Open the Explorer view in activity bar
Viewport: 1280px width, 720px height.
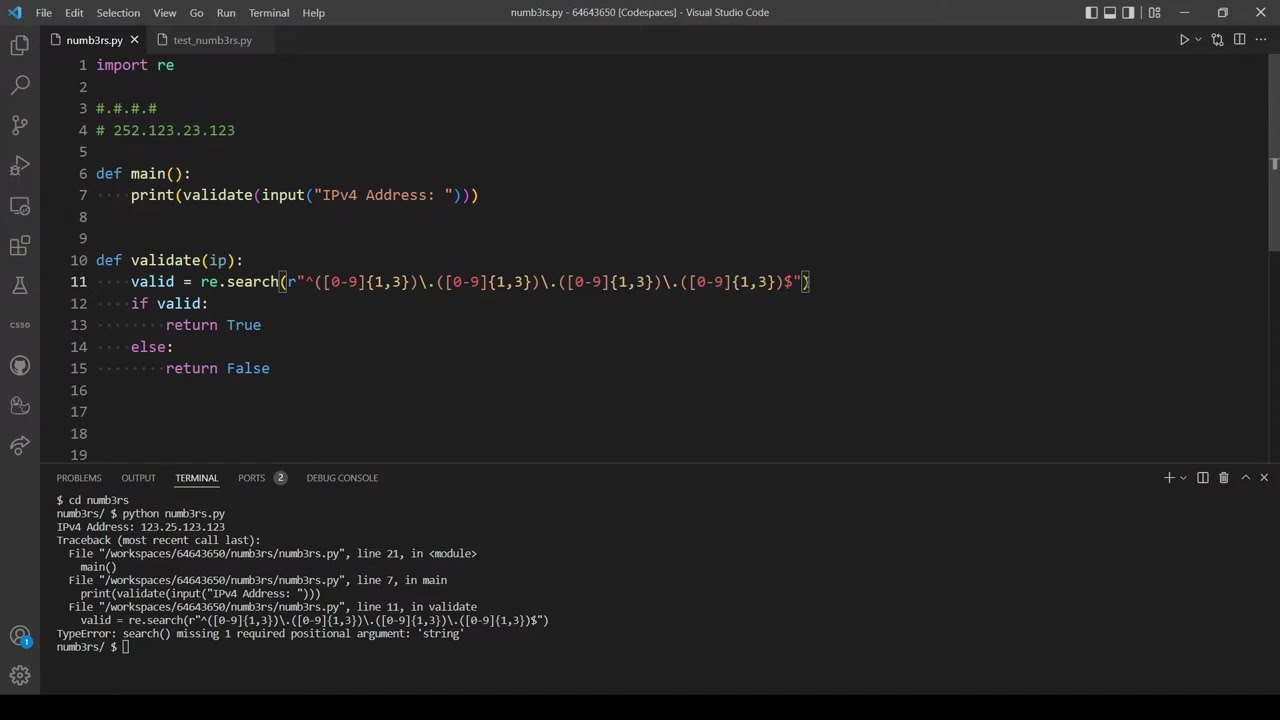click(20, 45)
